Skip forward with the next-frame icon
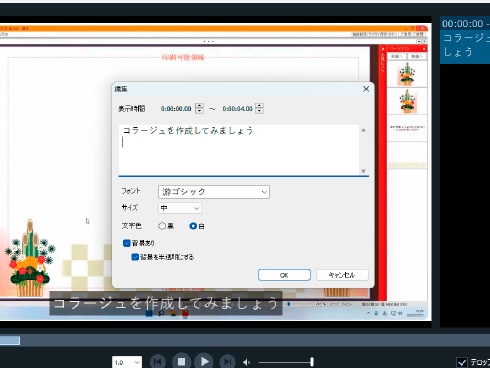Image resolution: width=490 pixels, height=368 pixels. (228, 362)
